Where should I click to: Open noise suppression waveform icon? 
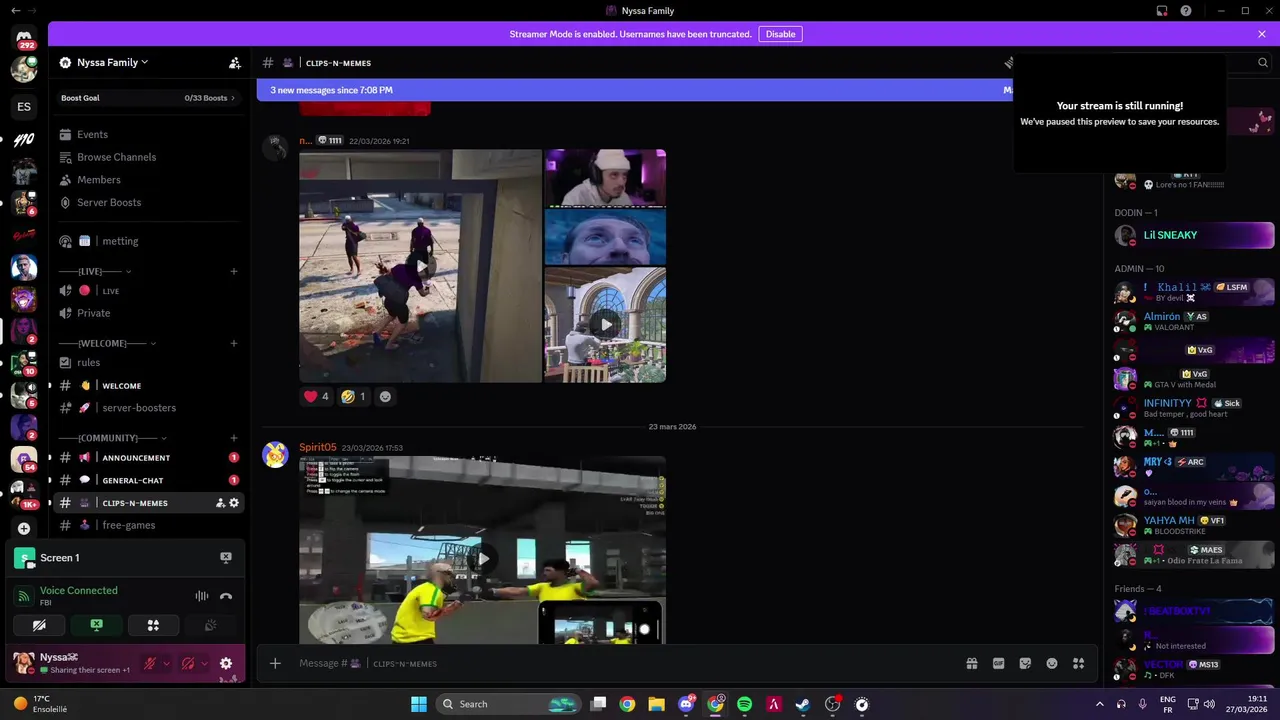(202, 596)
